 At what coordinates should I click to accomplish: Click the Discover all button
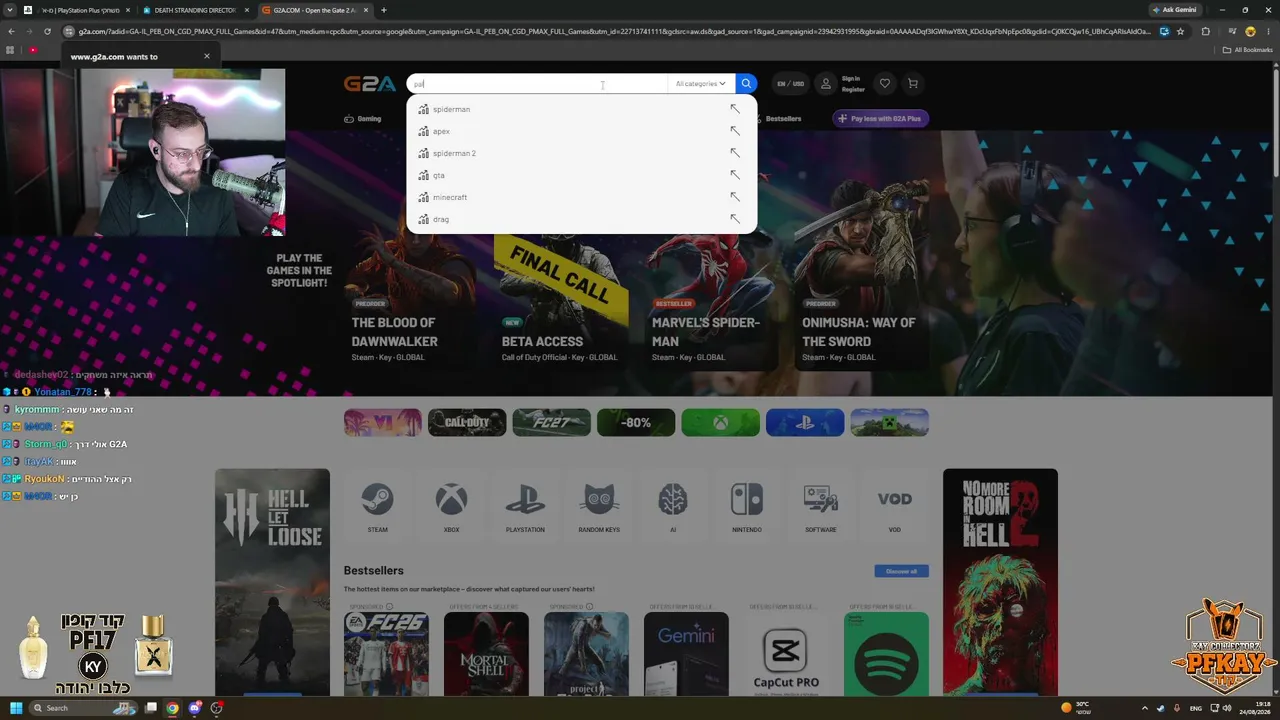901,571
